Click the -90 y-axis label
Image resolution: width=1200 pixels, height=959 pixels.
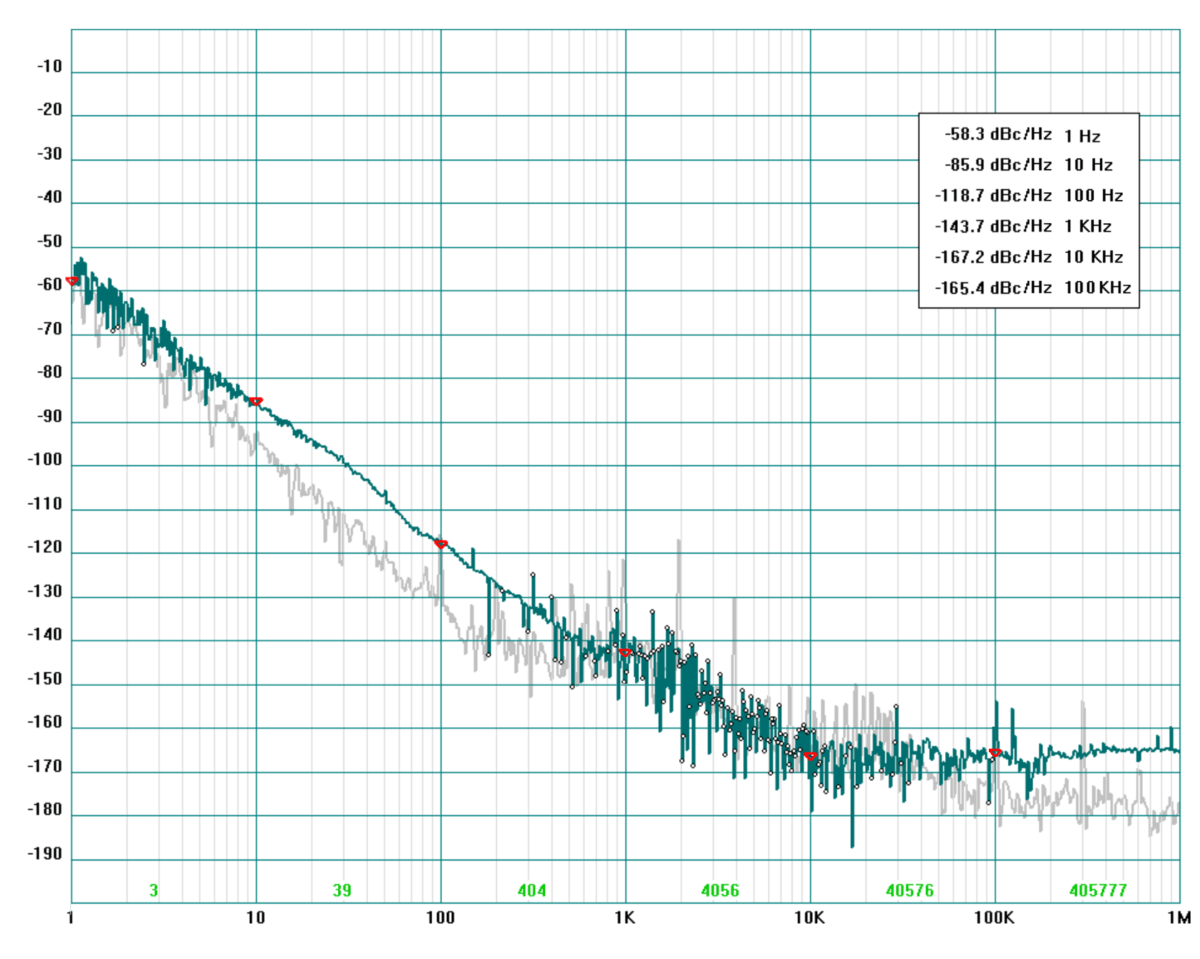click(50, 418)
